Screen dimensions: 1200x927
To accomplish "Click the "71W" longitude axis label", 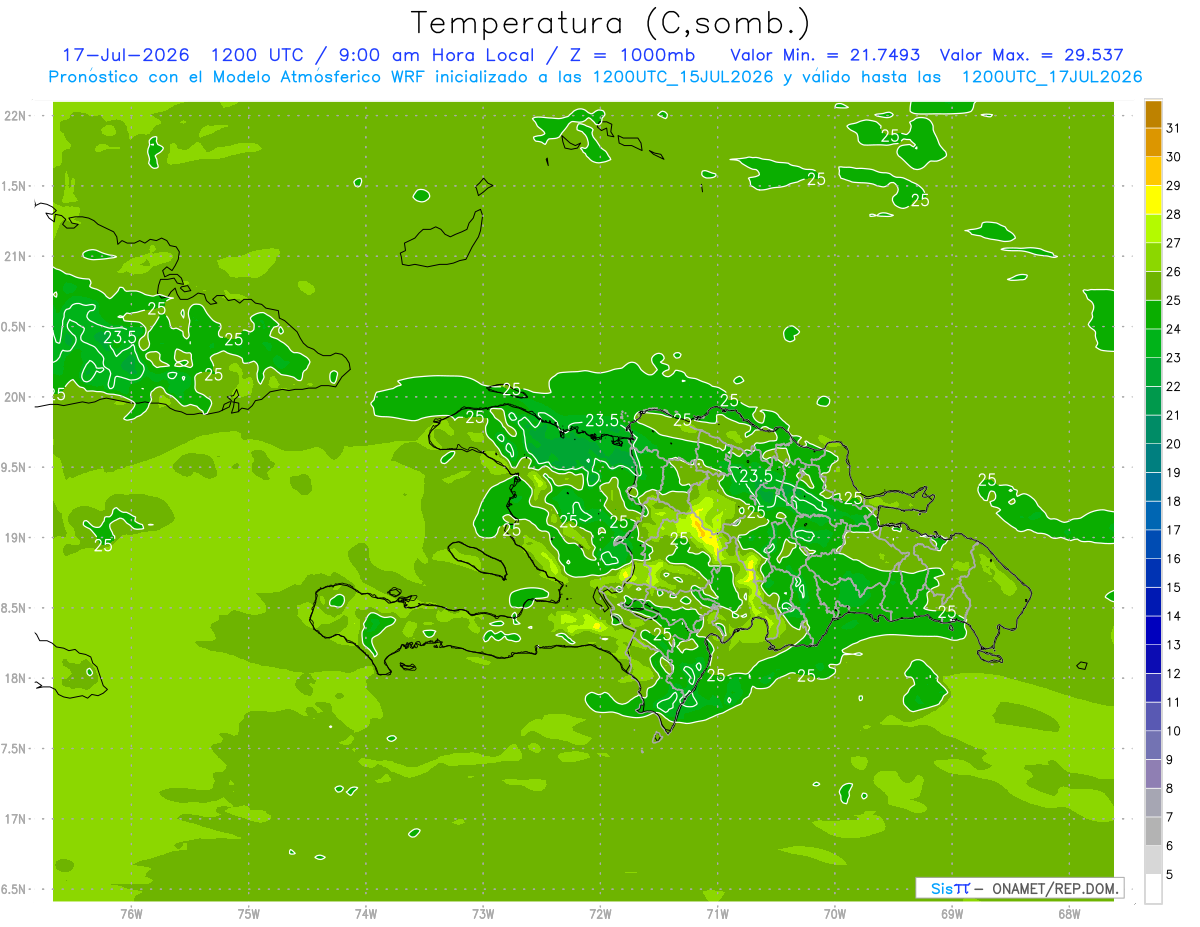I will 717,914.
